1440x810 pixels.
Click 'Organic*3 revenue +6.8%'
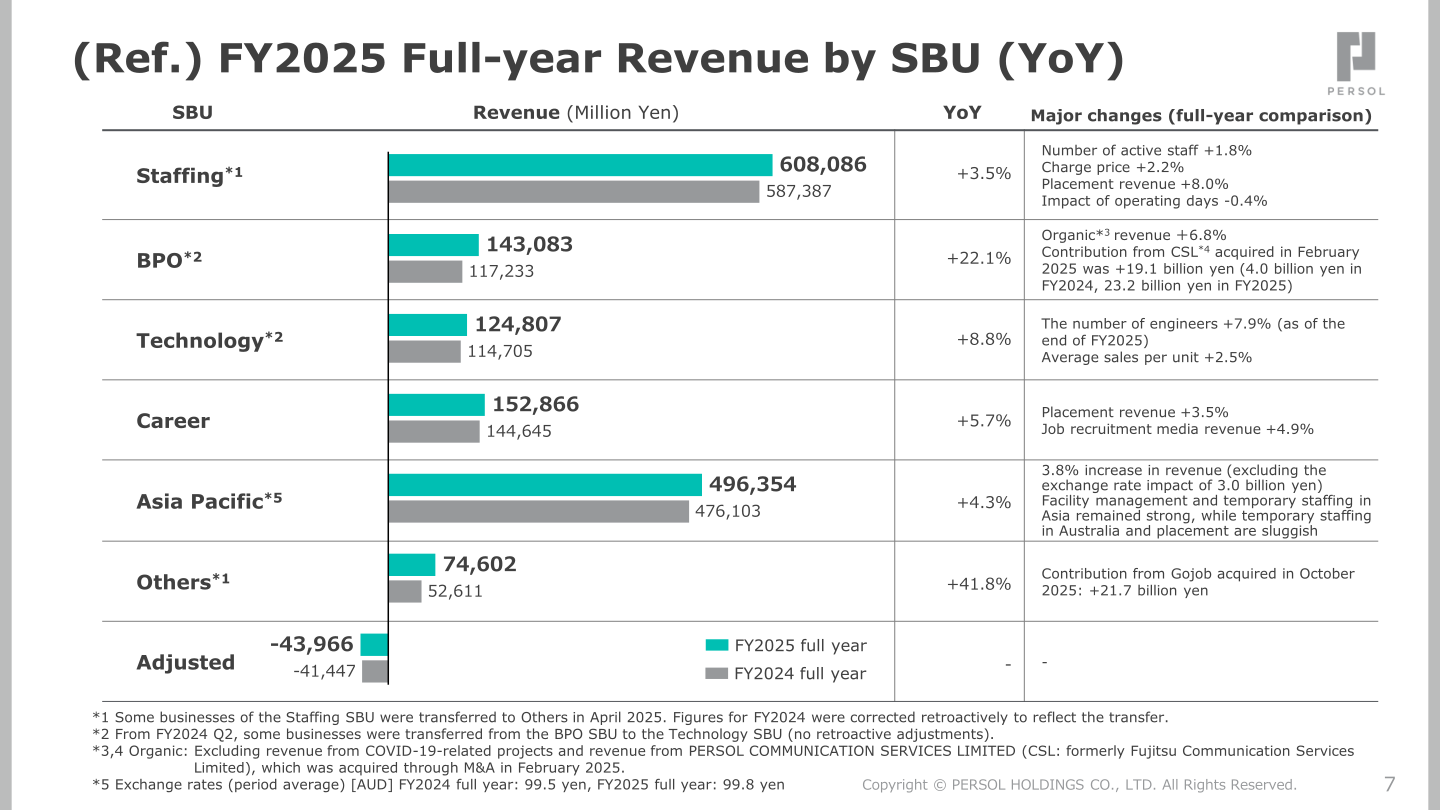click(1134, 234)
